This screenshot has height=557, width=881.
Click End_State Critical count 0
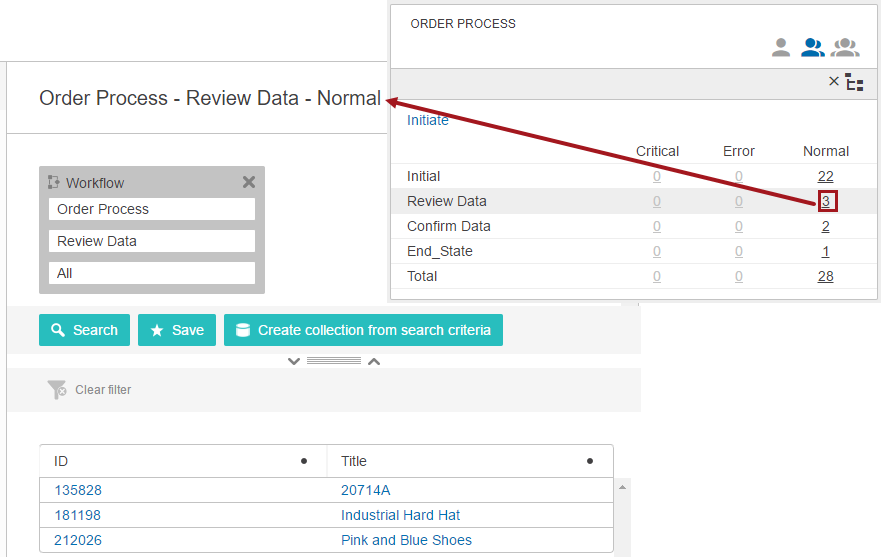657,251
